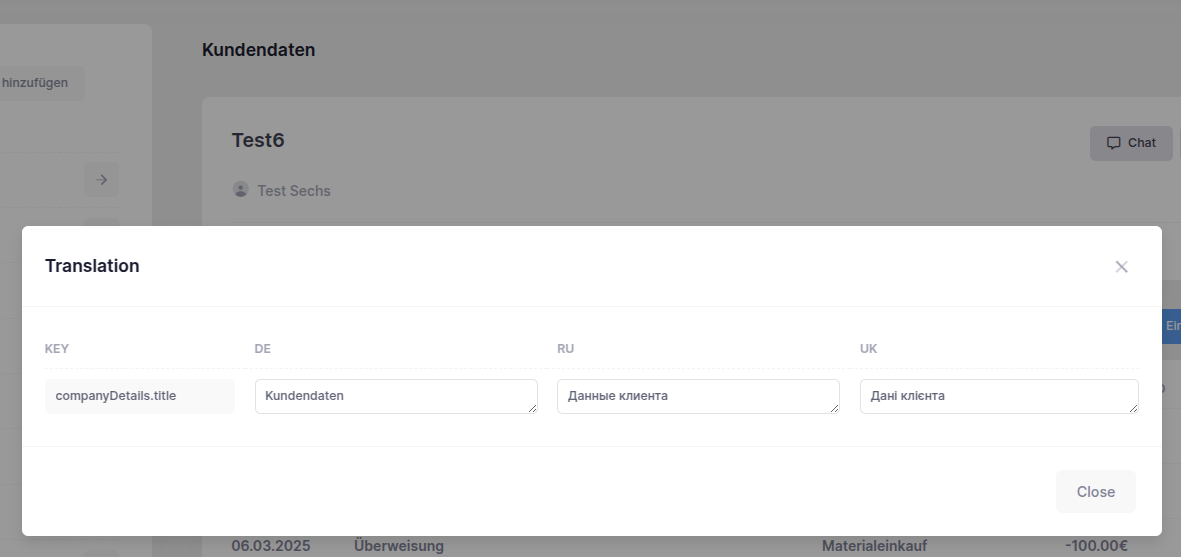1181x557 pixels.
Task: Focus the RU field with Данные клиента
Action: coord(697,396)
